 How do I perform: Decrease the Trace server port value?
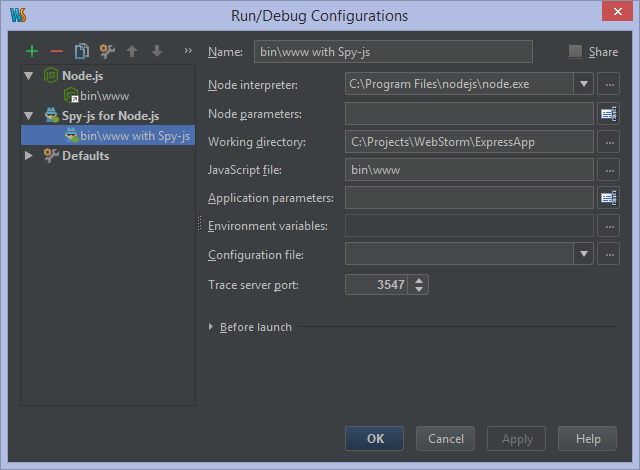tap(419, 289)
